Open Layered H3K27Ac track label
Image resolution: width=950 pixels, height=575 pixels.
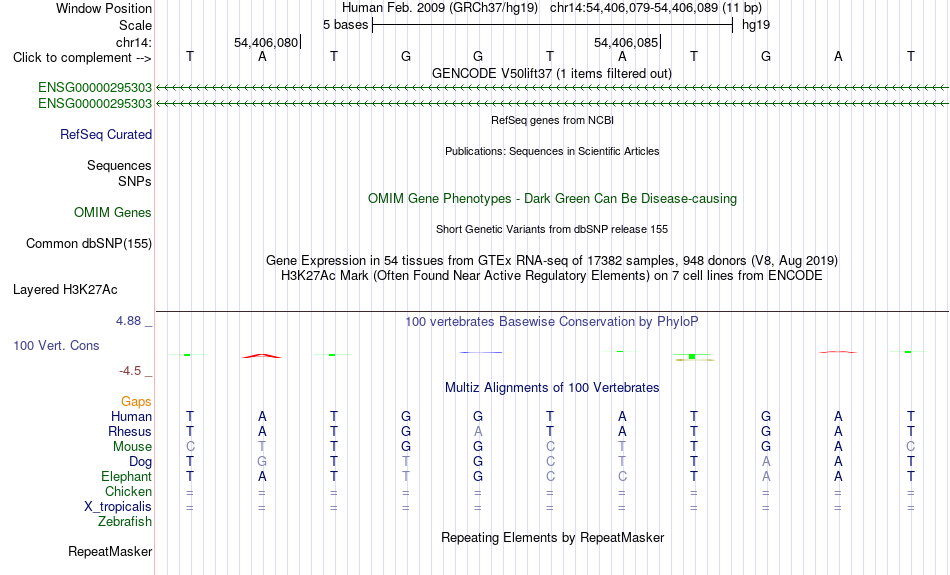coord(65,290)
